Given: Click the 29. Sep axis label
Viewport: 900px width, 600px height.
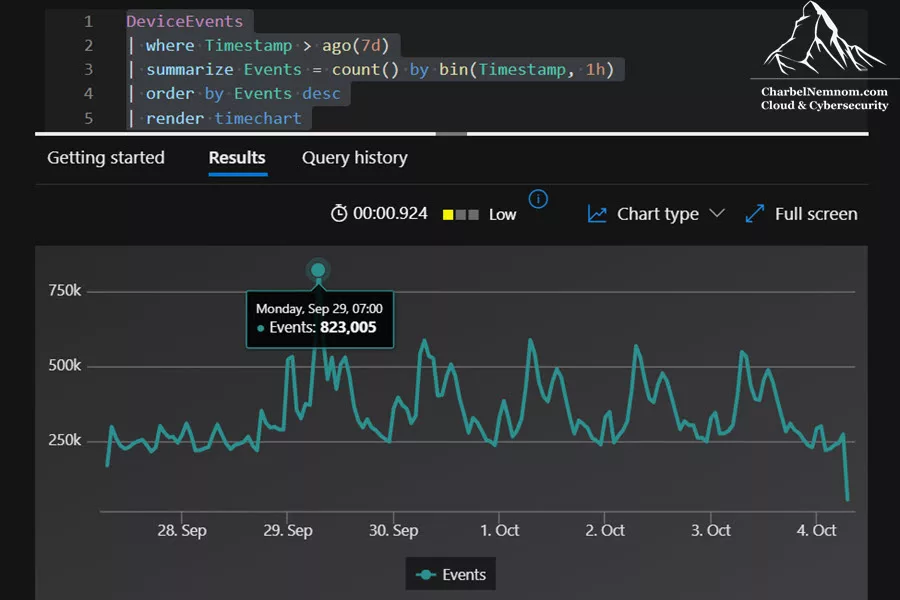Looking at the screenshot, I should [288, 530].
